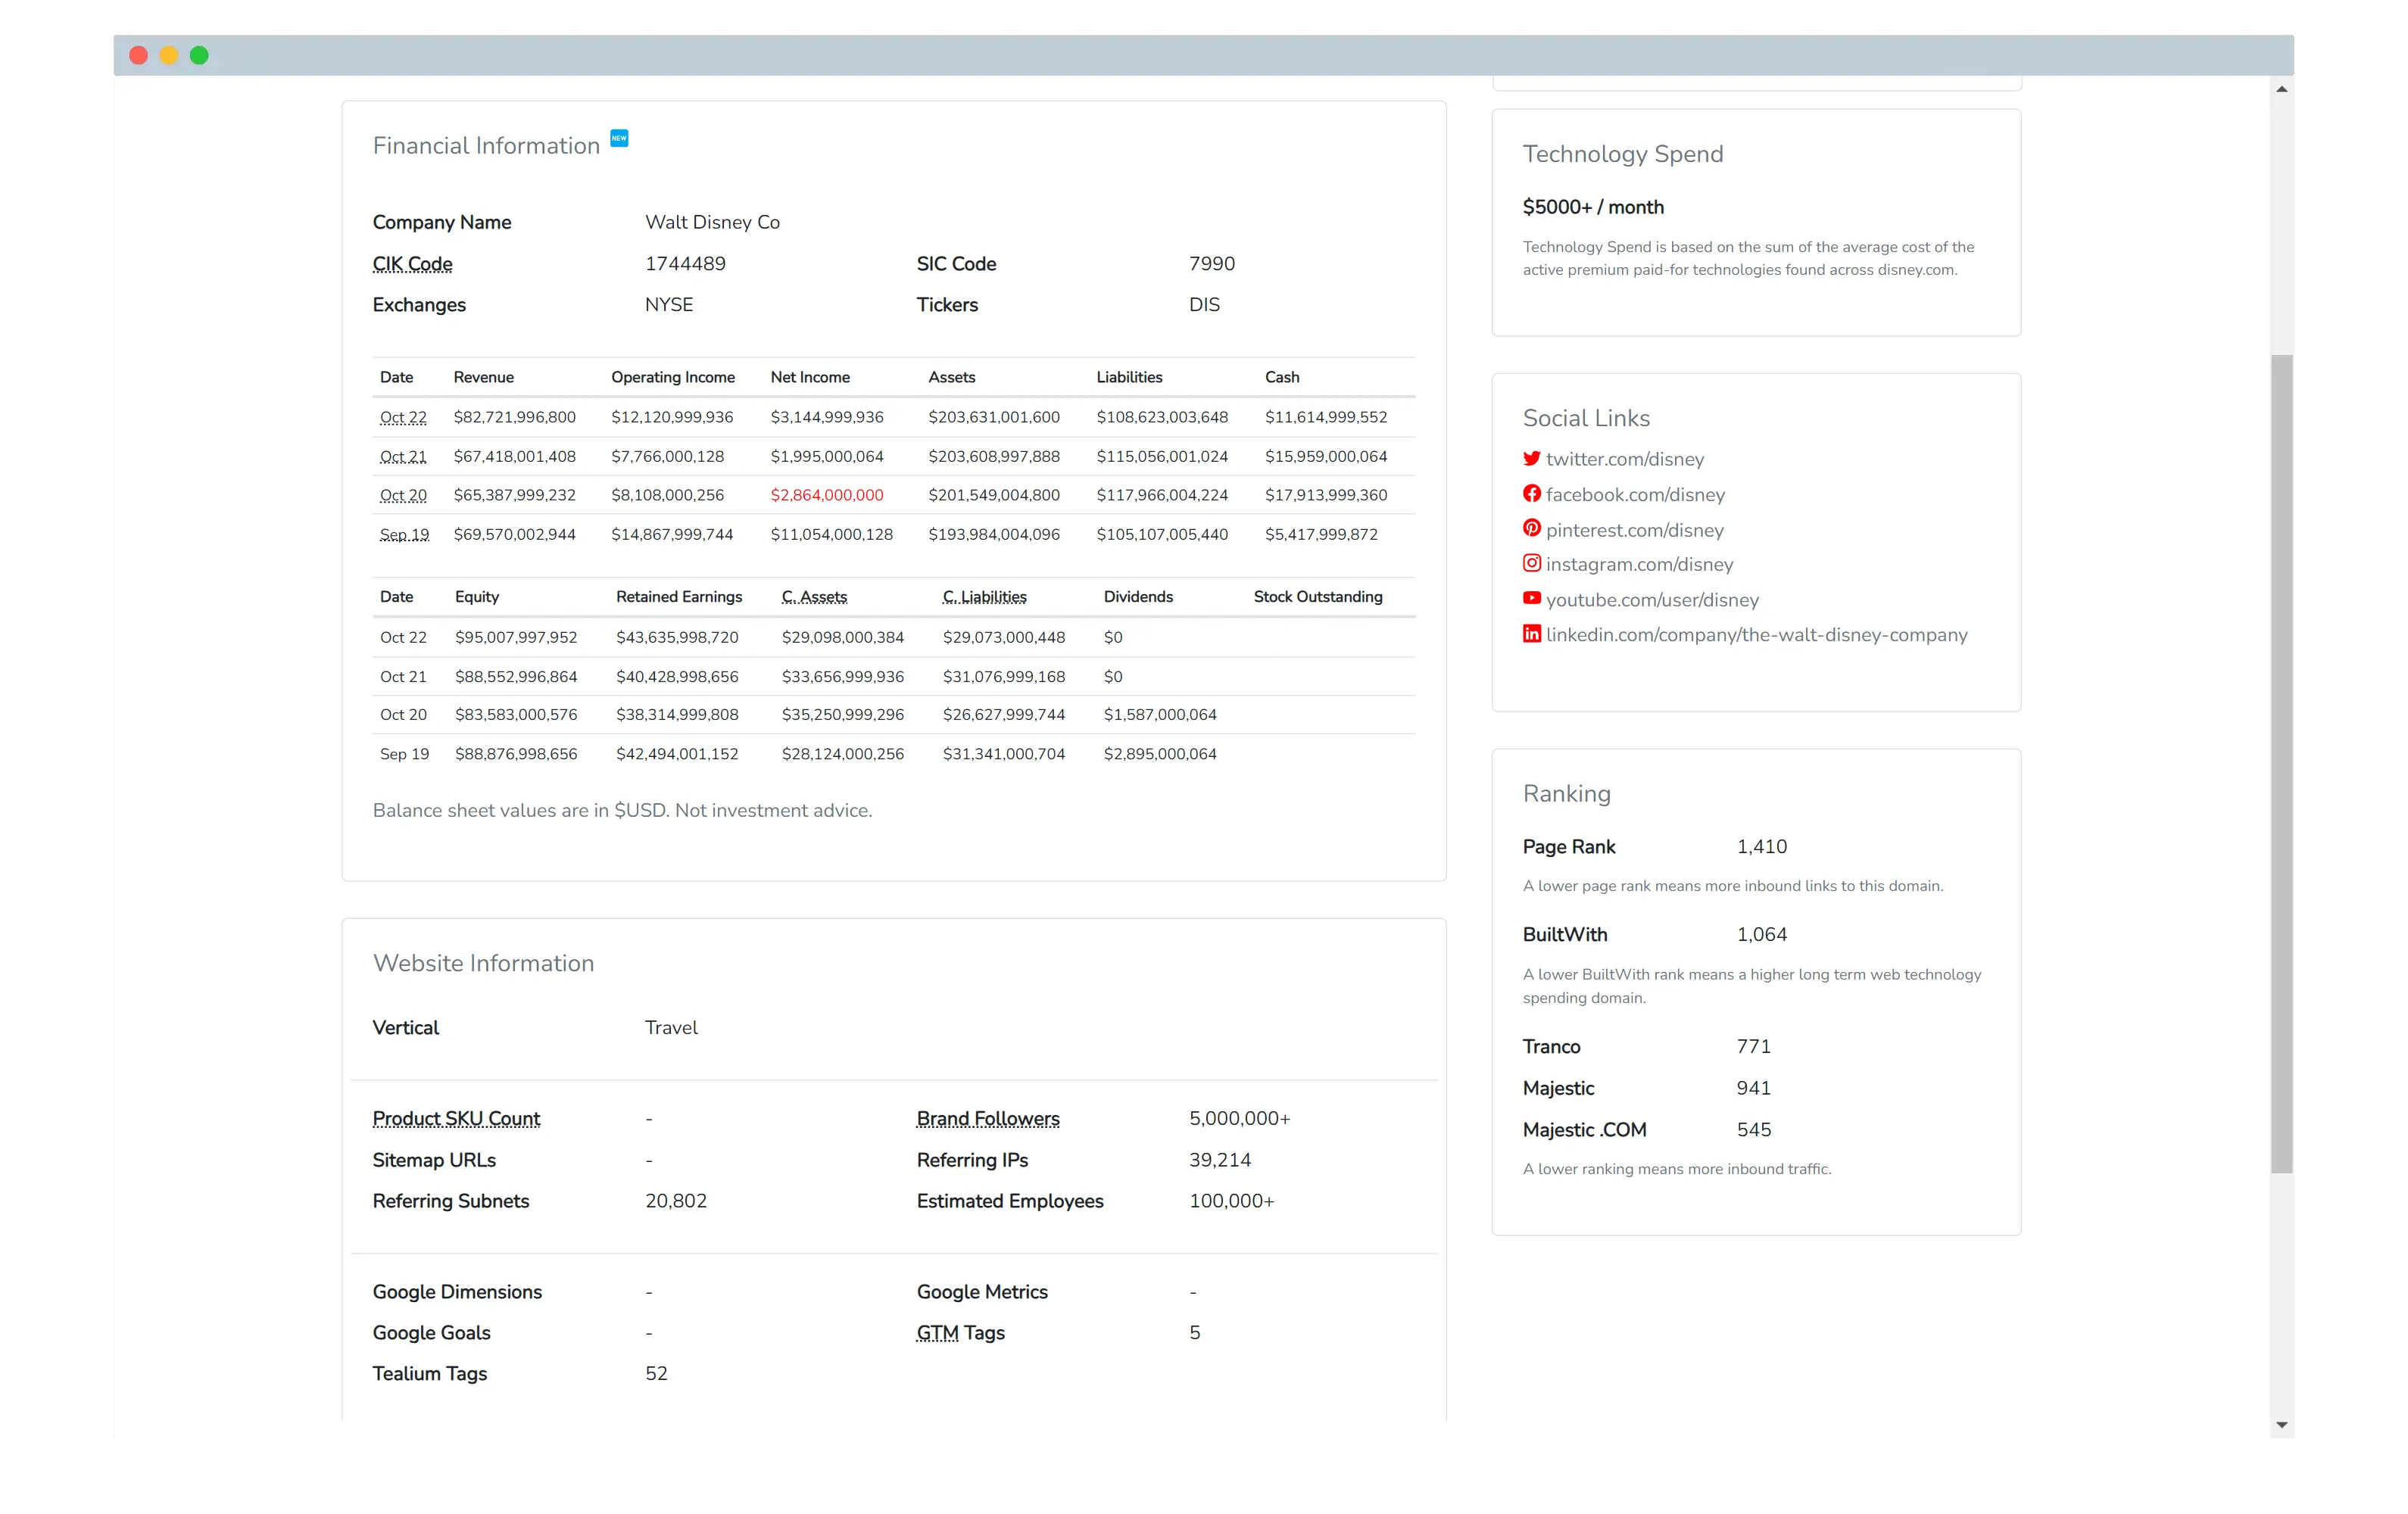Click the Oct 22 revenue $82,721,996,800
This screenshot has width=2408, height=1514.
coord(514,417)
